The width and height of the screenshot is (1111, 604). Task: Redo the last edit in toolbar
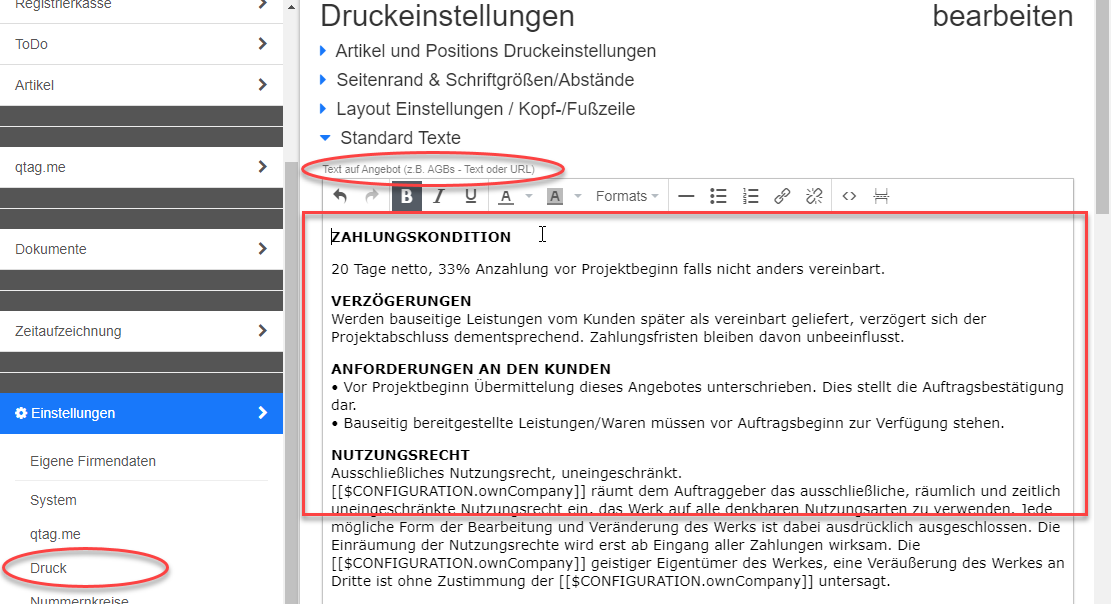(x=372, y=196)
